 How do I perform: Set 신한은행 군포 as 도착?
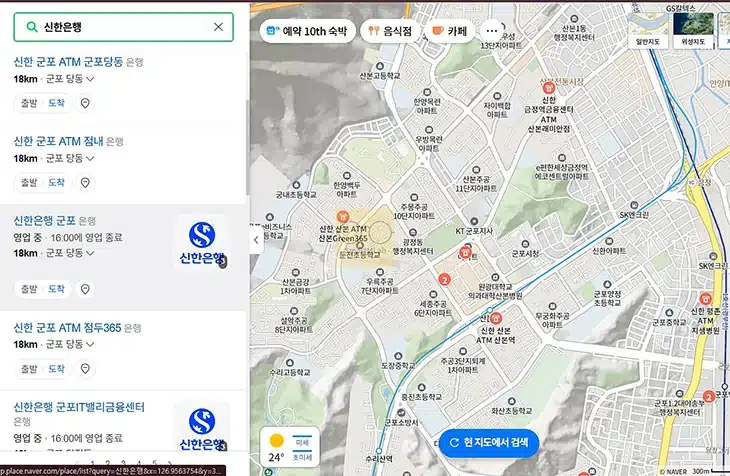point(56,289)
